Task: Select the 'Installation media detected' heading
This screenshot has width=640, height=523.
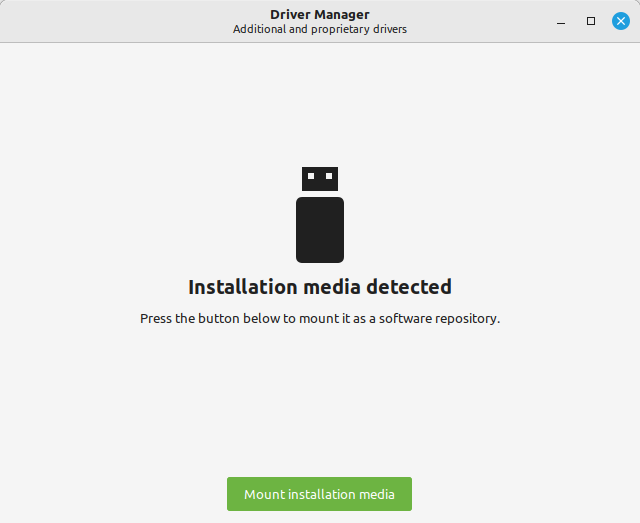Action: (320, 287)
